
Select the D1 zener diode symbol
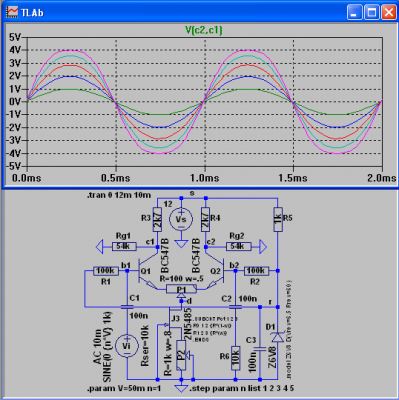click(277, 337)
